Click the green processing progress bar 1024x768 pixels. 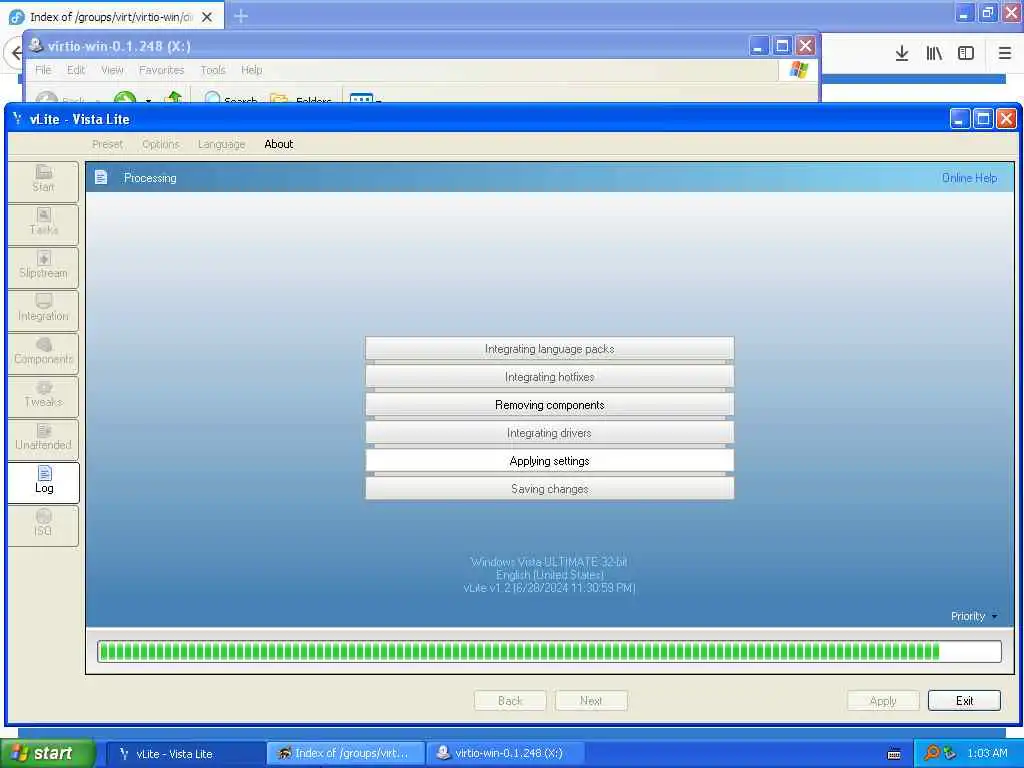[x=549, y=651]
